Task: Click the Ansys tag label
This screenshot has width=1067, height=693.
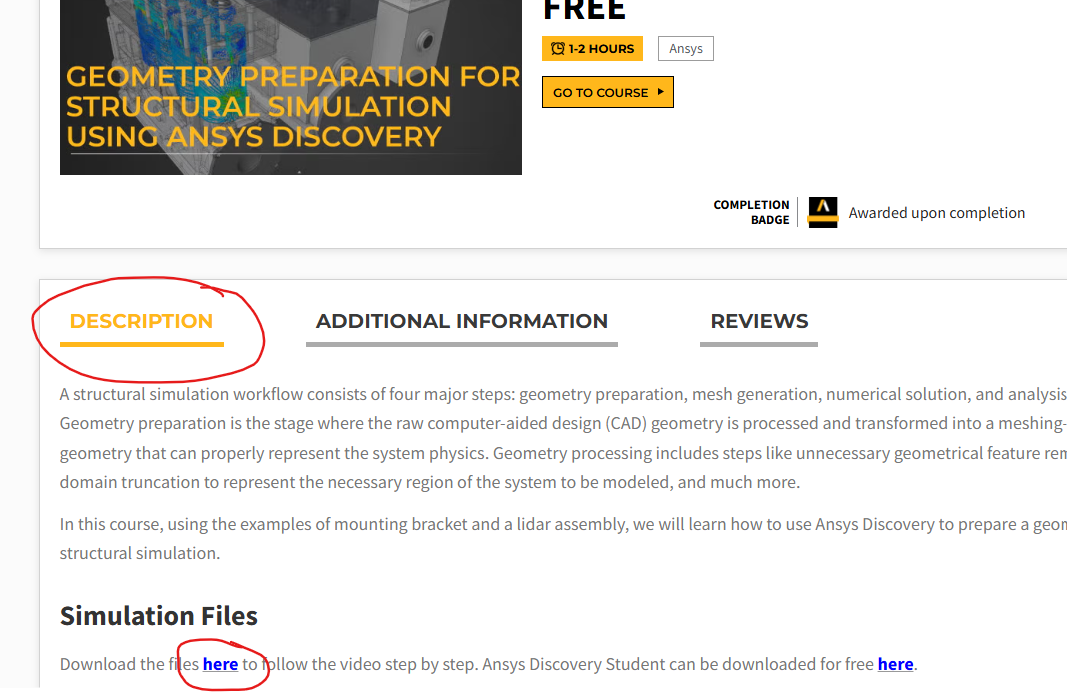Action: point(686,48)
